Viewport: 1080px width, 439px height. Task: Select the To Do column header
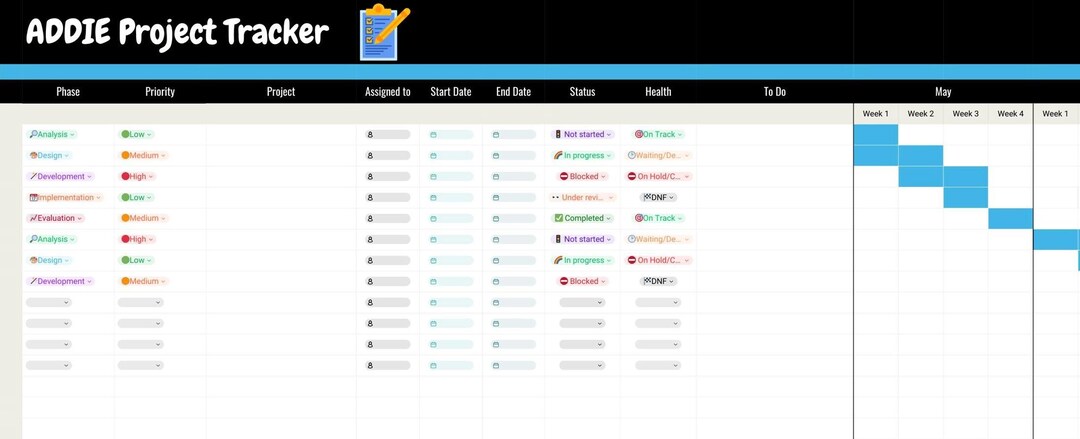point(775,92)
